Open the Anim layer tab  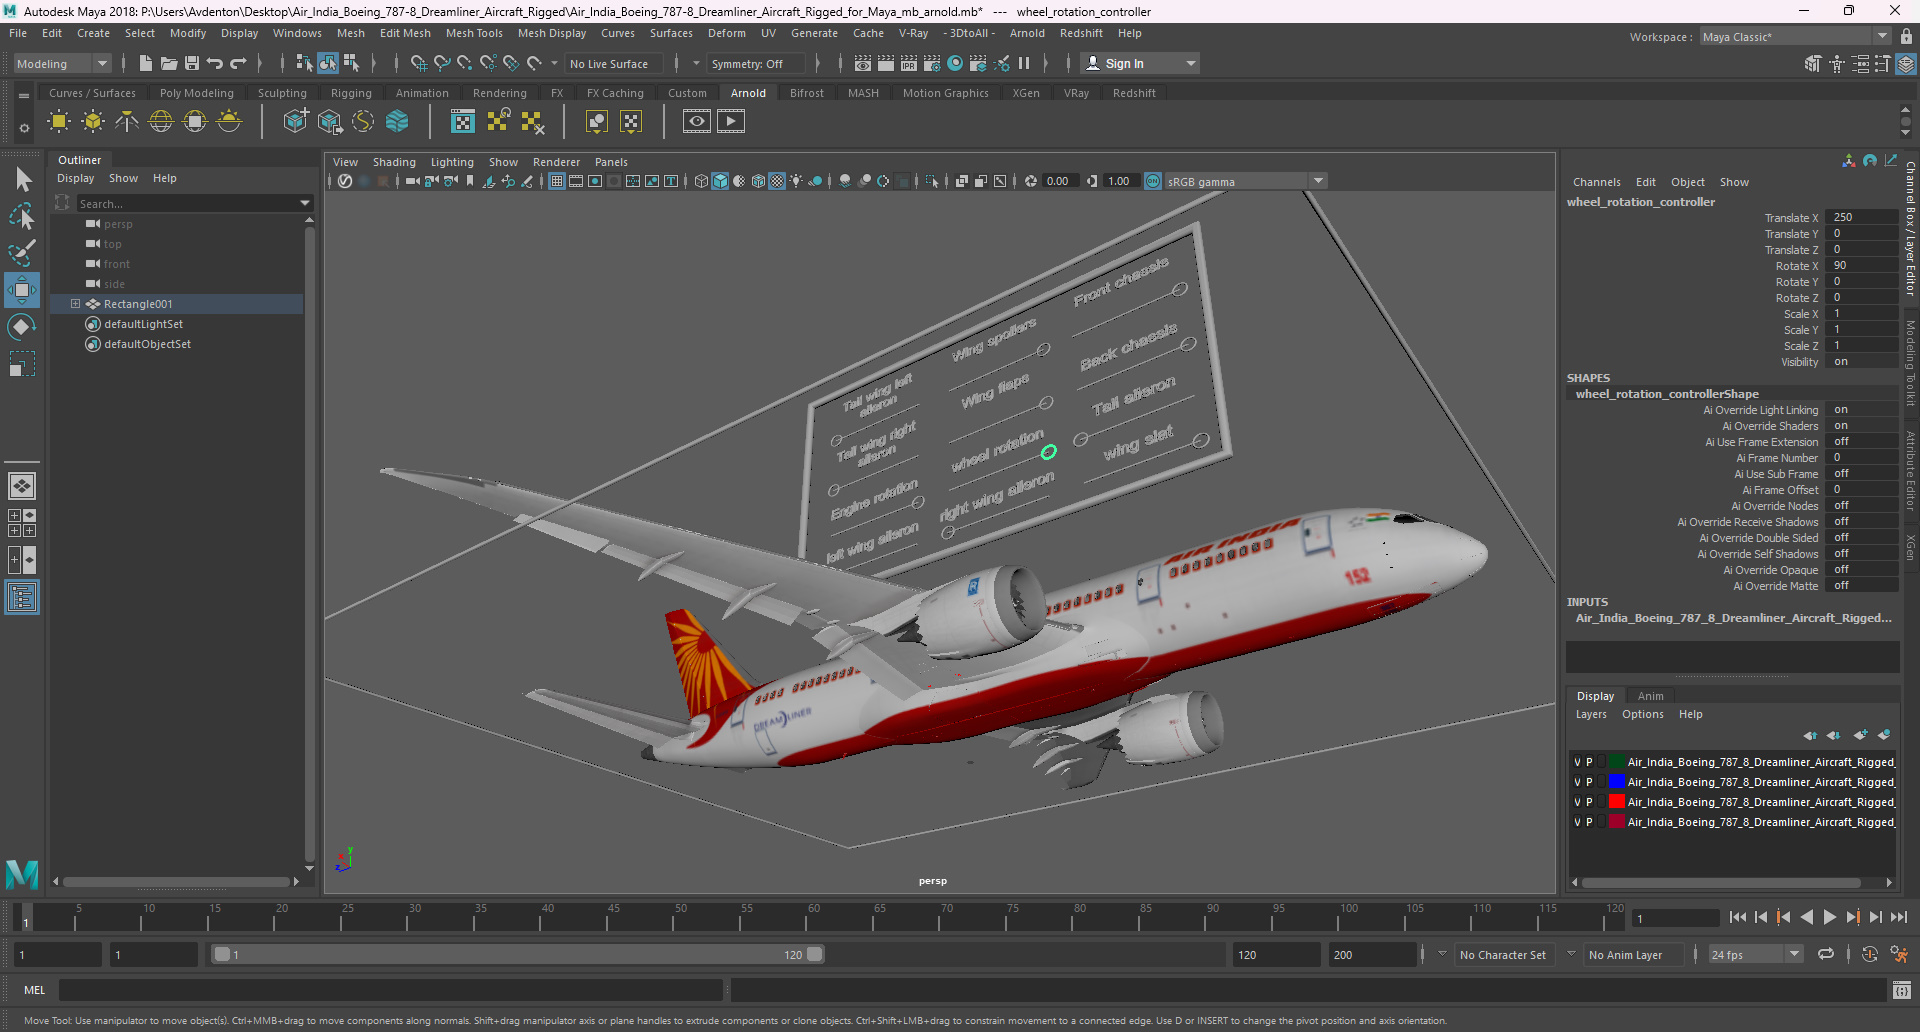(1651, 696)
